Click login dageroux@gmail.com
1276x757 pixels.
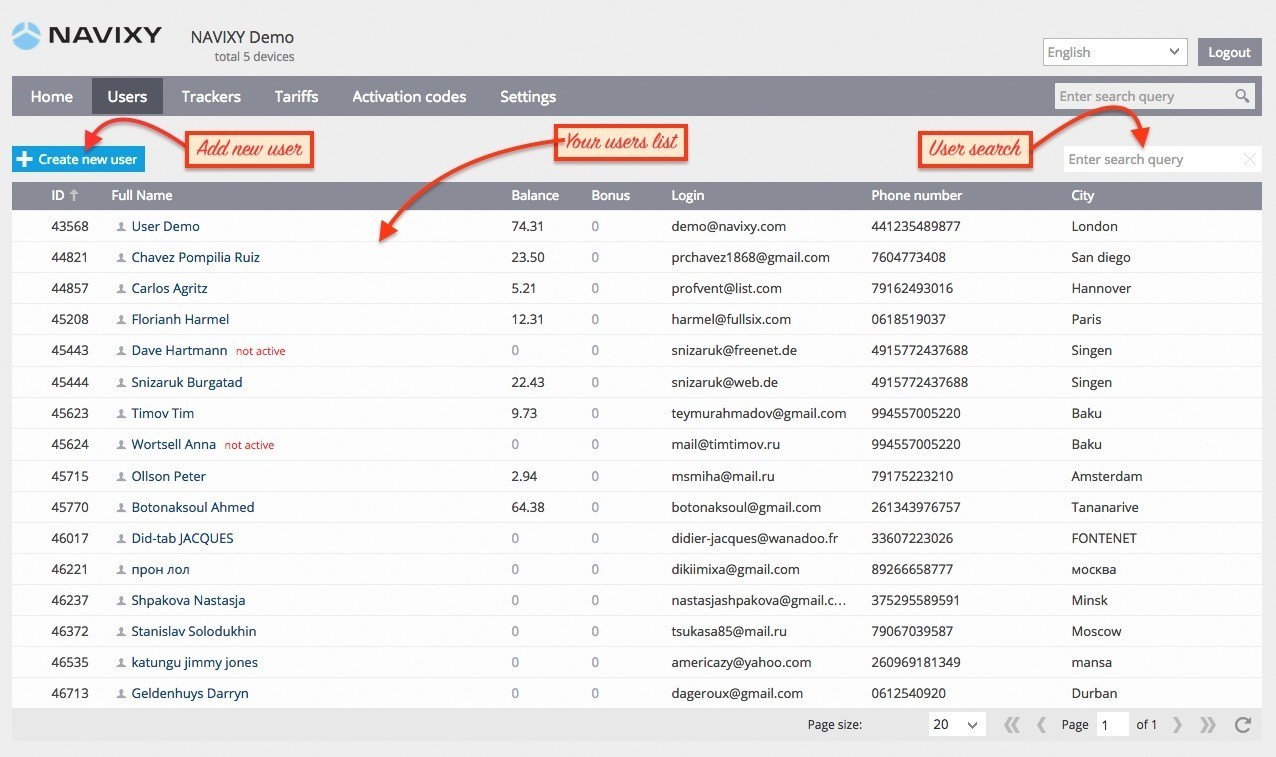[x=737, y=693]
